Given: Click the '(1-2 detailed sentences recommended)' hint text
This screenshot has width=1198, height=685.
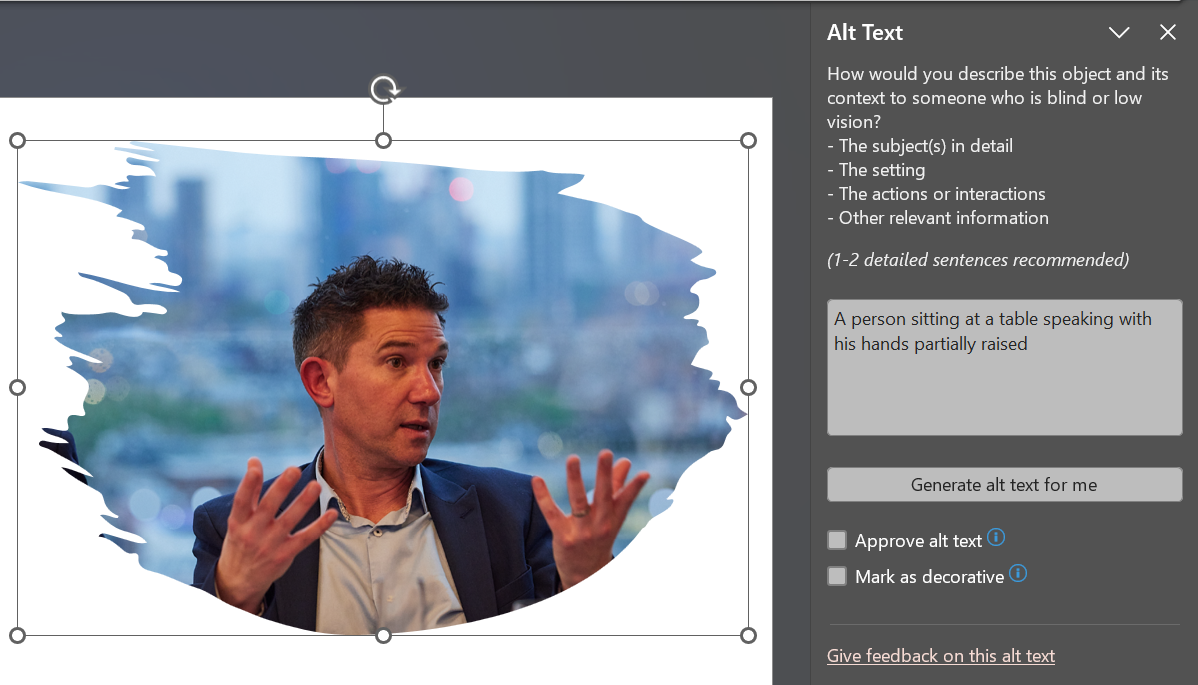Looking at the screenshot, I should click(x=978, y=260).
